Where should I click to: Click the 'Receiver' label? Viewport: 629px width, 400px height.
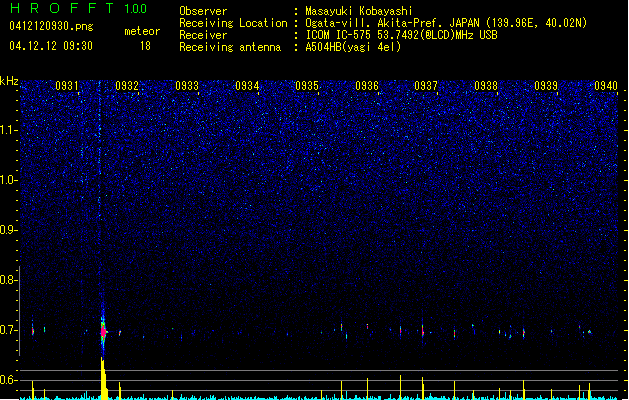pos(203,35)
